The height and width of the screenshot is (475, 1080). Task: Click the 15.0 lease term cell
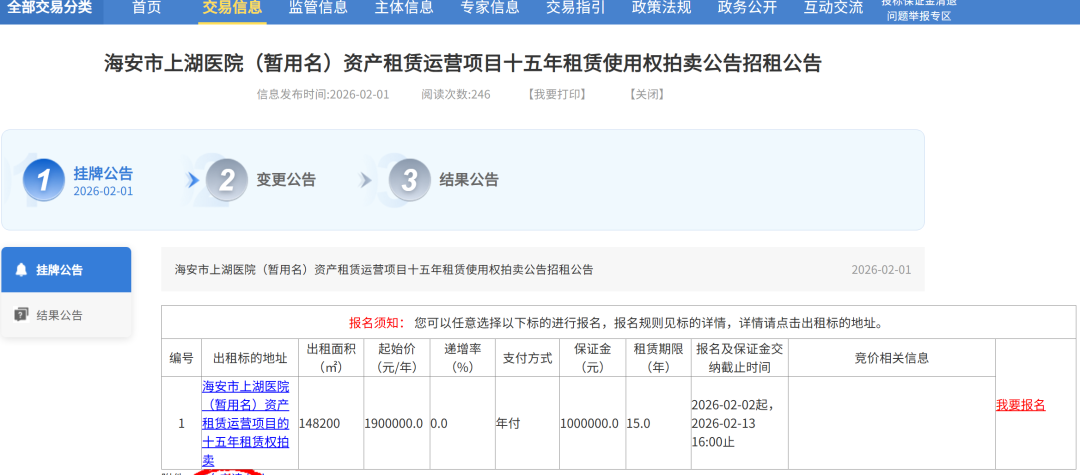click(x=658, y=423)
